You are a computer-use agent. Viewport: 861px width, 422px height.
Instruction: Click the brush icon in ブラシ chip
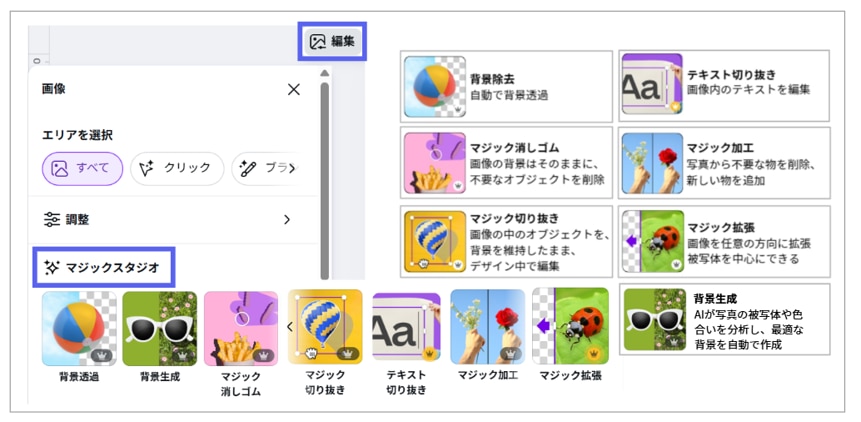pos(248,168)
